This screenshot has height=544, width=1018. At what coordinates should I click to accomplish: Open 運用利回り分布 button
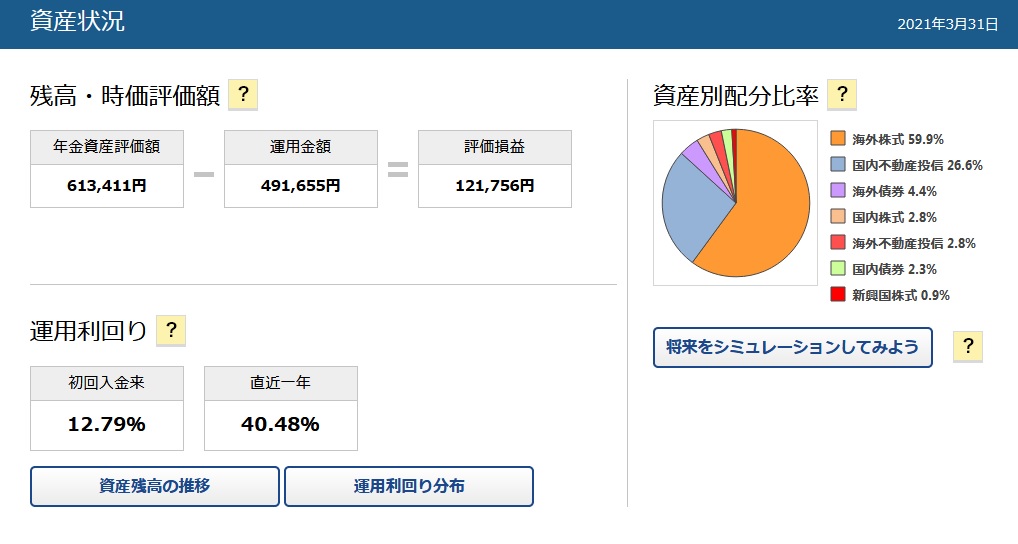[x=409, y=486]
